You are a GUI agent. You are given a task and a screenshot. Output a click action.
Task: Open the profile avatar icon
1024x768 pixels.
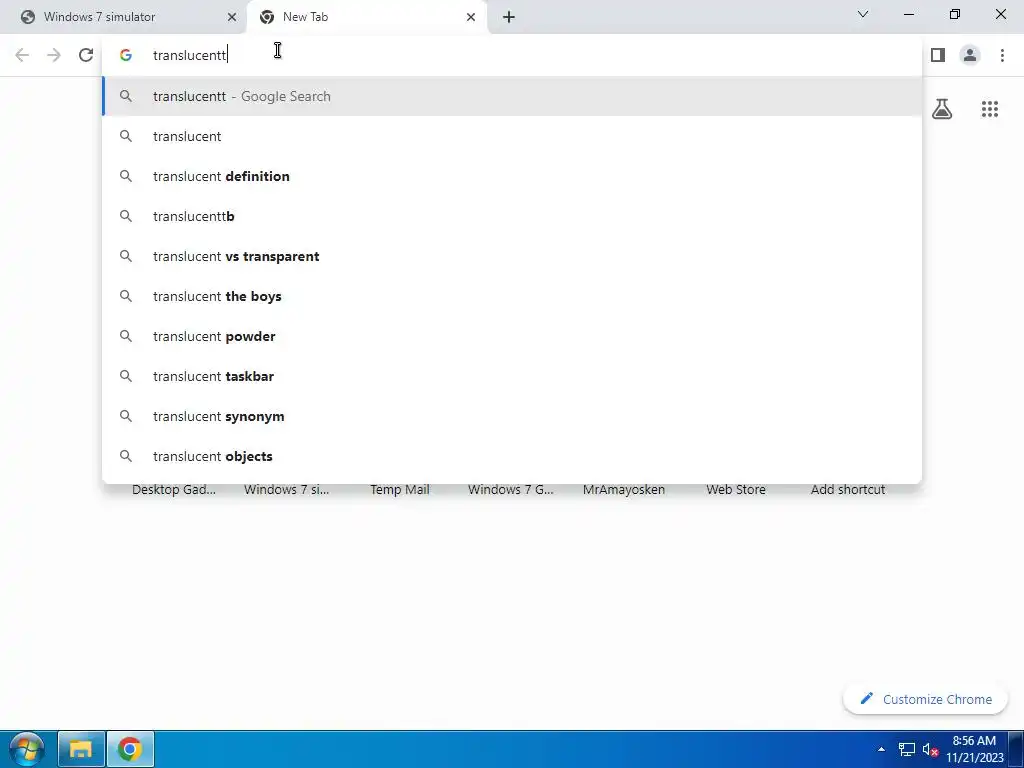point(970,55)
